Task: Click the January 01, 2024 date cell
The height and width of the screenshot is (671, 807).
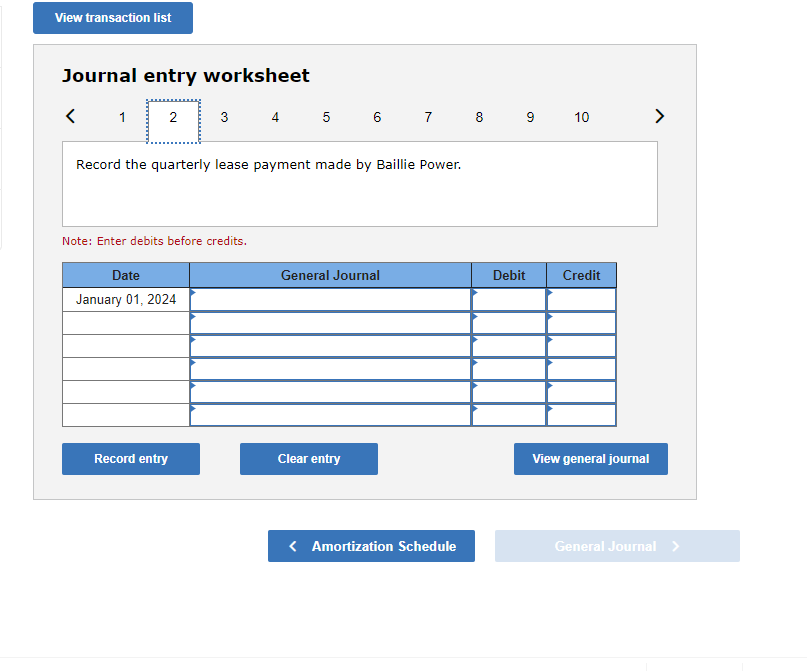Action: pos(125,299)
